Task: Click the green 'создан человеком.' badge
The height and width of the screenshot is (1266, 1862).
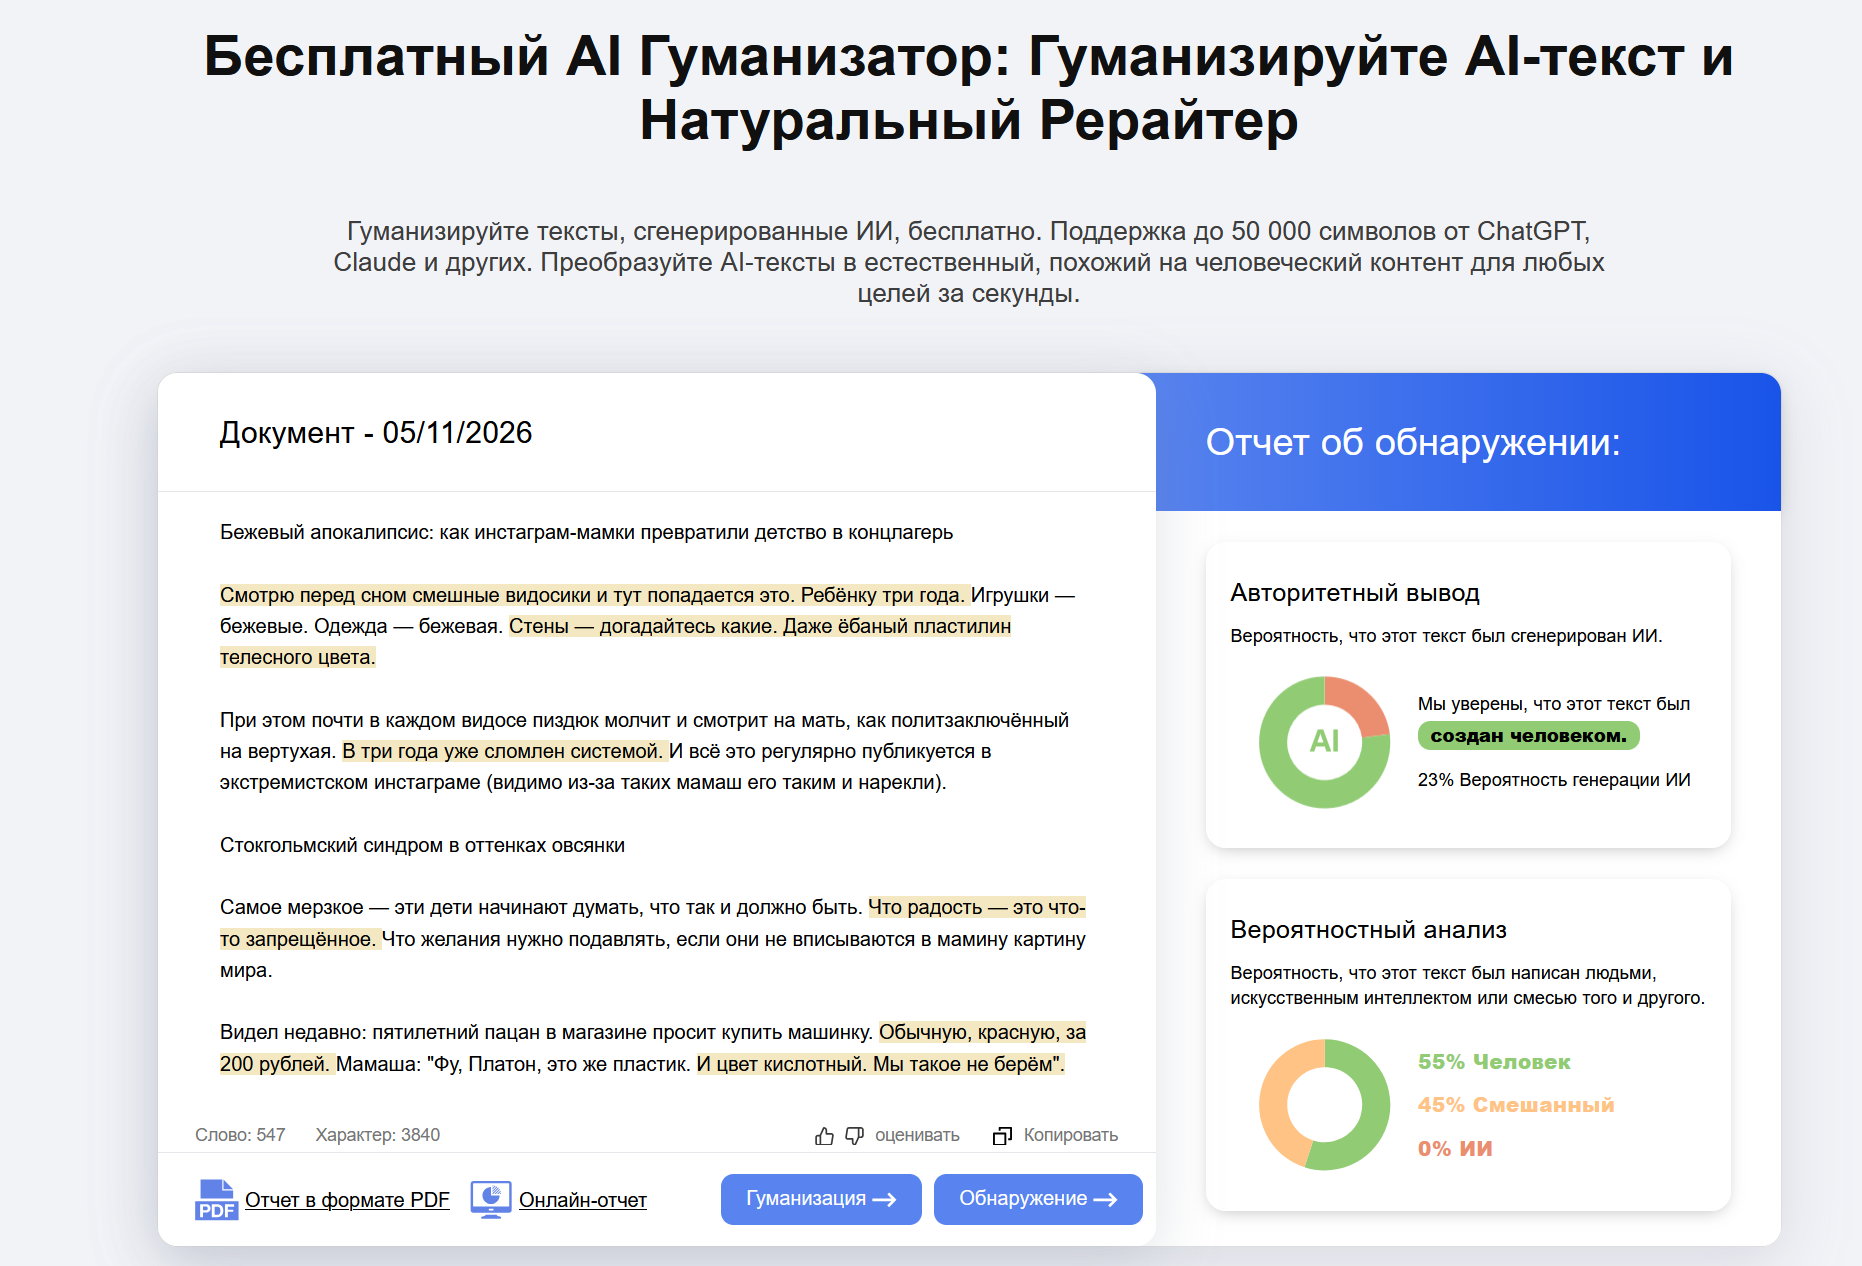Action: (1528, 736)
